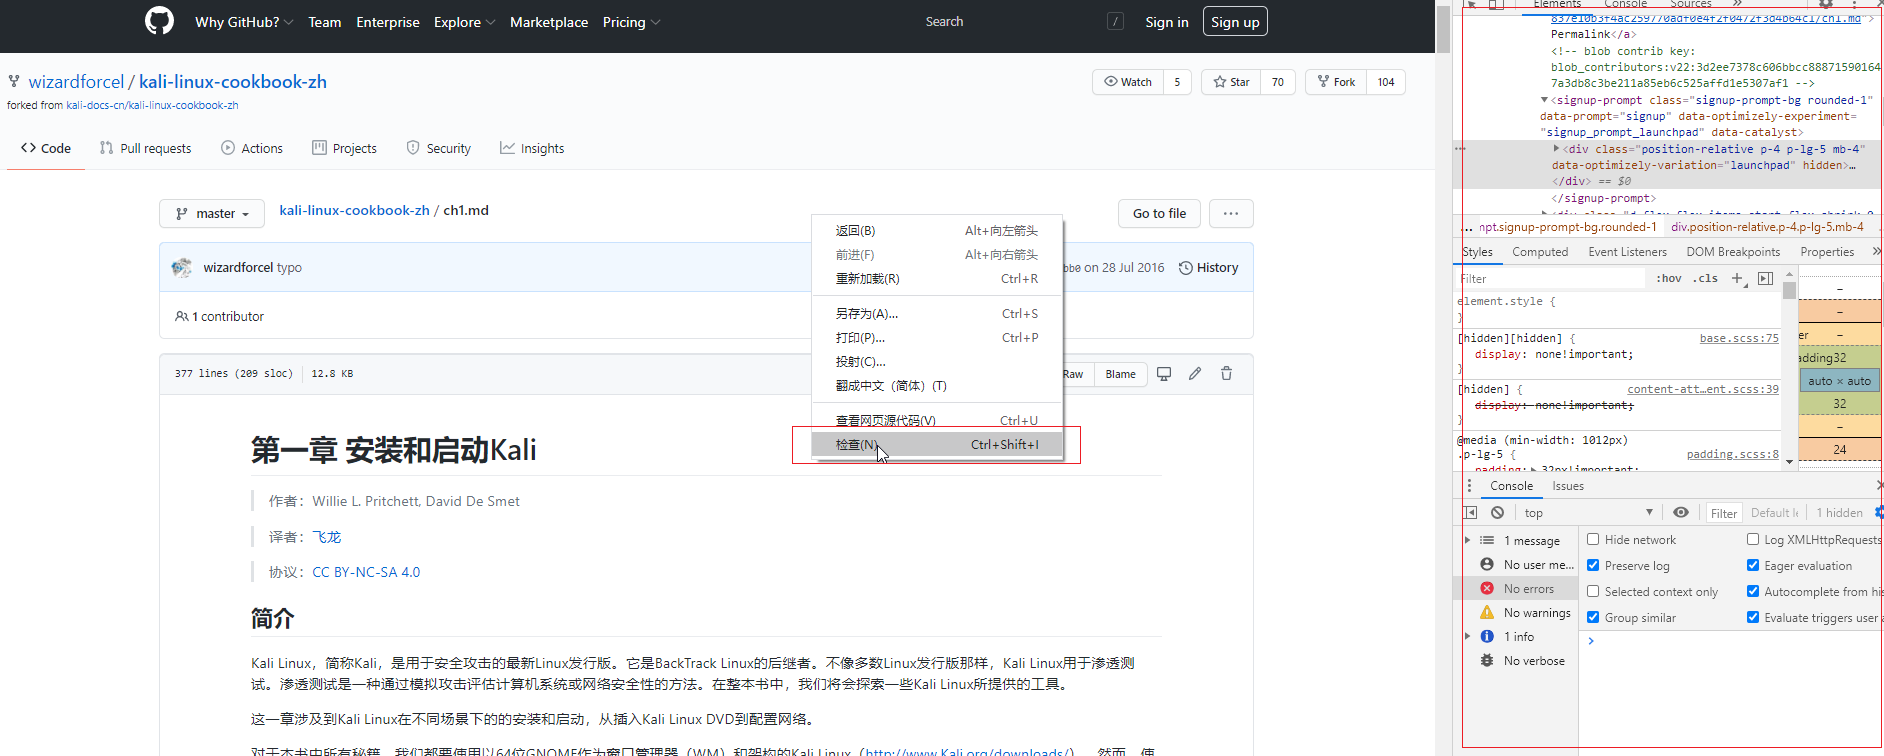Image resolution: width=1884 pixels, height=756 pixels.
Task: Star the repository
Action: point(1231,82)
